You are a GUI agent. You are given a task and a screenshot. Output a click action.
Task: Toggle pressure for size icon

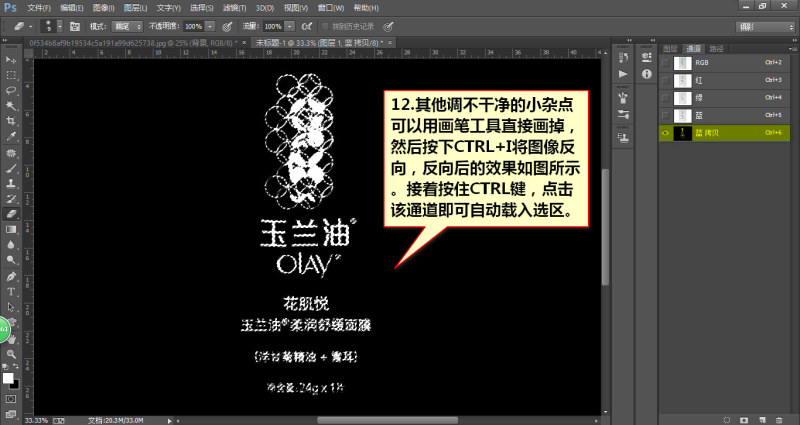click(388, 26)
